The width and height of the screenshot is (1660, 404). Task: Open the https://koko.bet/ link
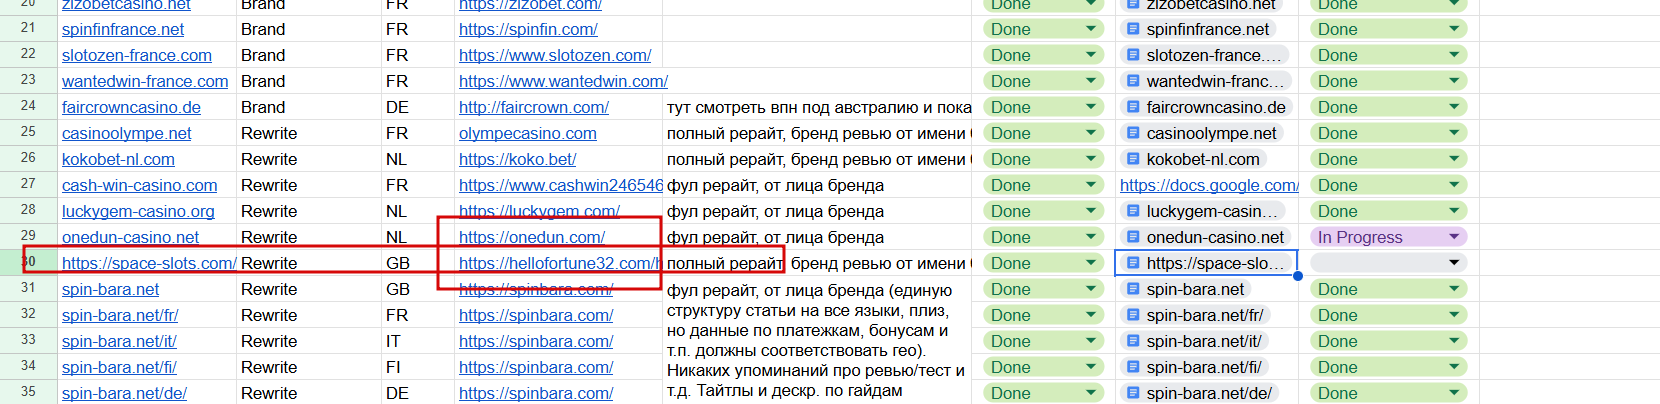pyautogui.click(x=517, y=159)
